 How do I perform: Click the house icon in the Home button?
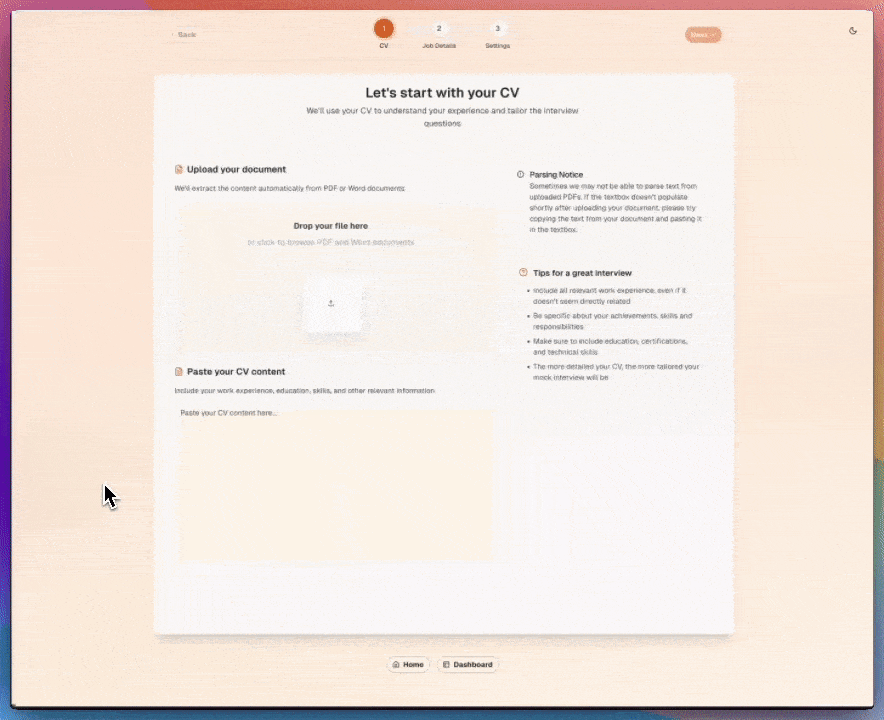coord(396,664)
